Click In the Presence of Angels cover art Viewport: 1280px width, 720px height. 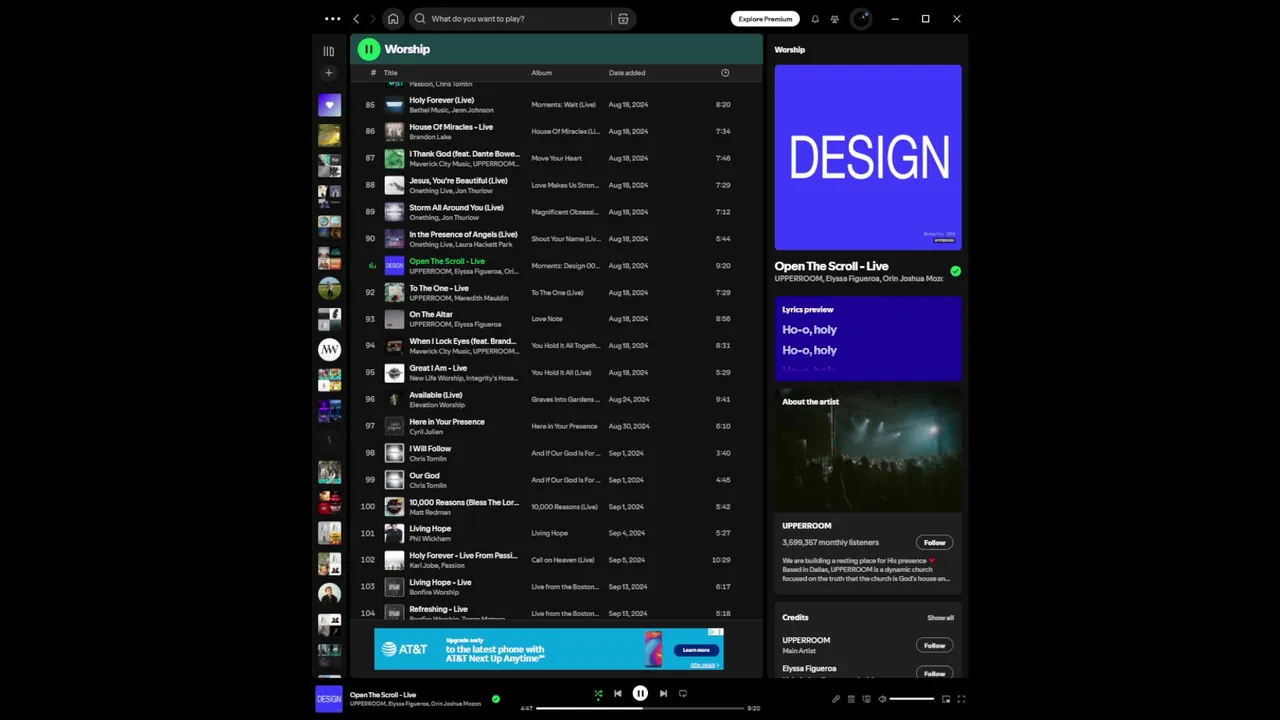click(x=394, y=239)
